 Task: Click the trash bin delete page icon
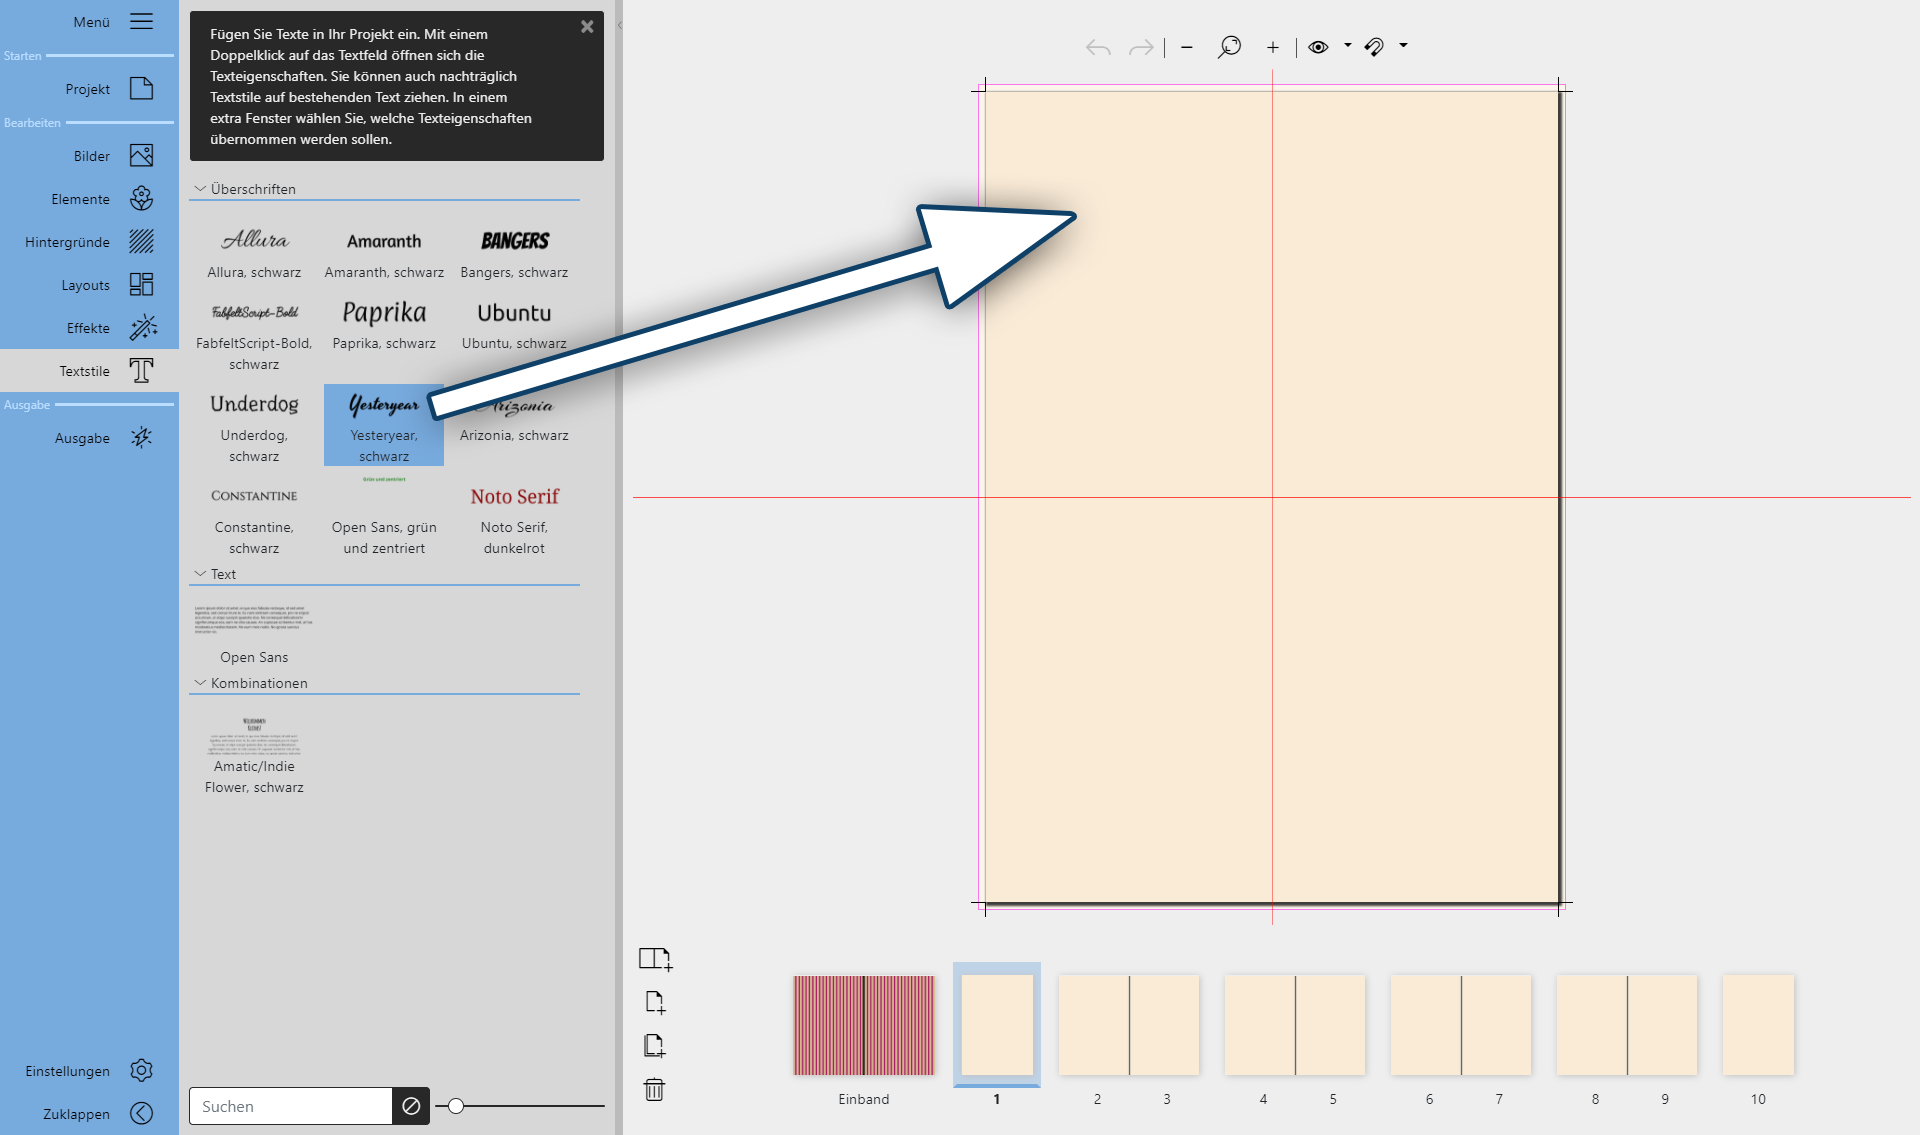point(654,1089)
